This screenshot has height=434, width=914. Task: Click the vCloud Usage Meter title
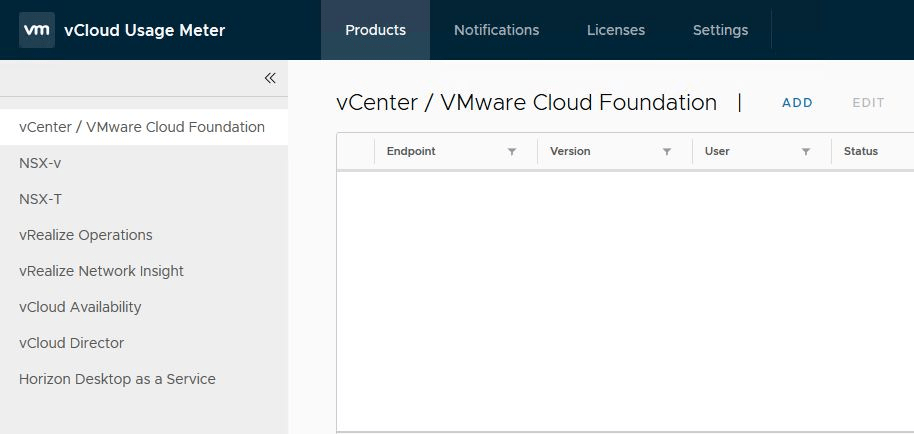(x=145, y=30)
